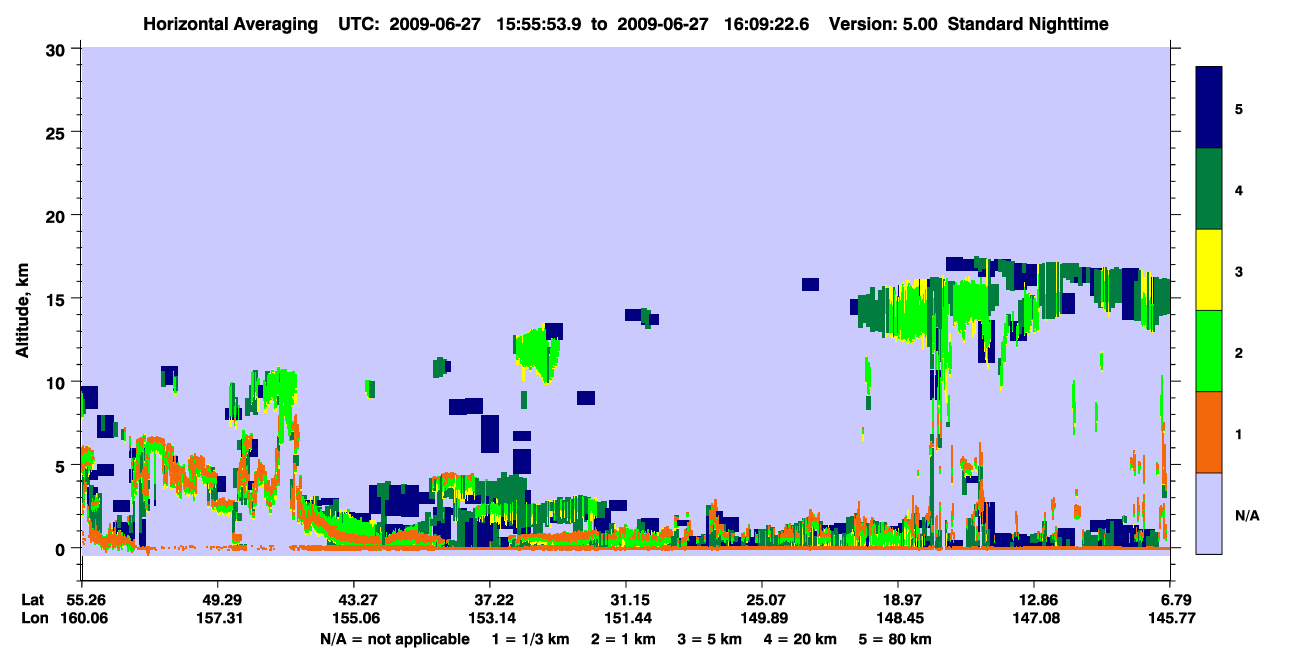Image resolution: width=1300 pixels, height=667 pixels.
Task: Click the 'Lat' row label
Action: pos(33,600)
